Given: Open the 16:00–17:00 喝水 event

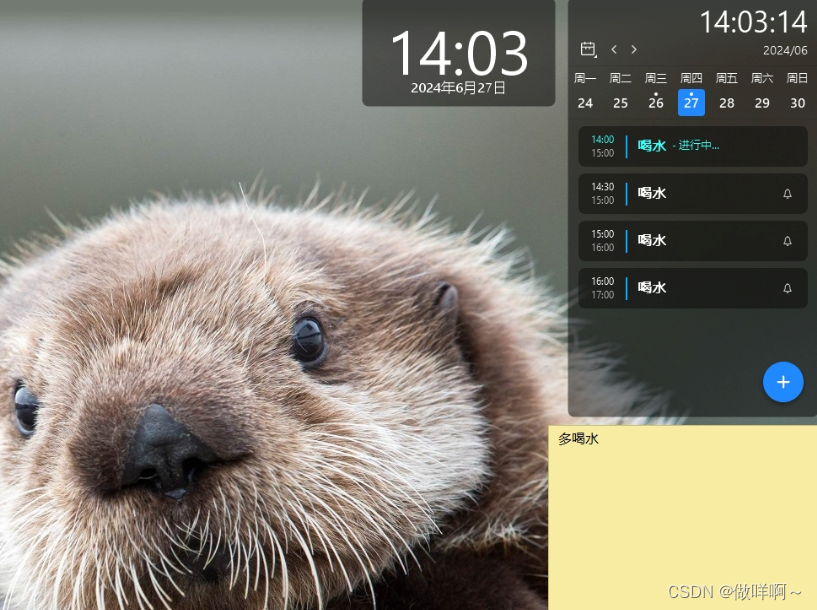Looking at the screenshot, I should 693,288.
